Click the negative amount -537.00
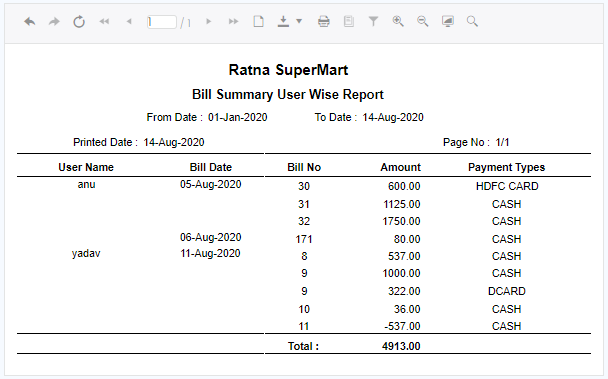This screenshot has width=608, height=379. [402, 326]
